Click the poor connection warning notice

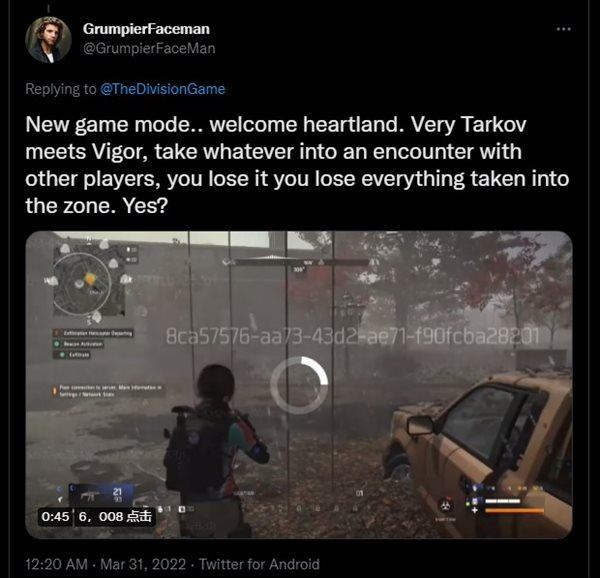[108, 391]
